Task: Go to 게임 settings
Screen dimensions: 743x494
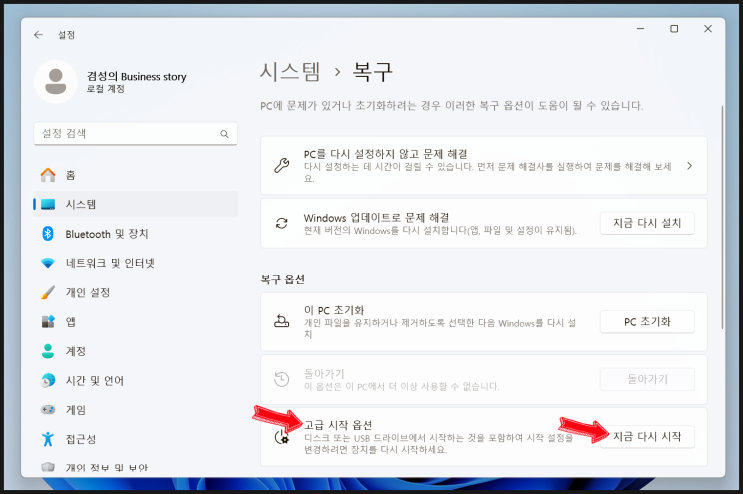Action: pyautogui.click(x=136, y=410)
